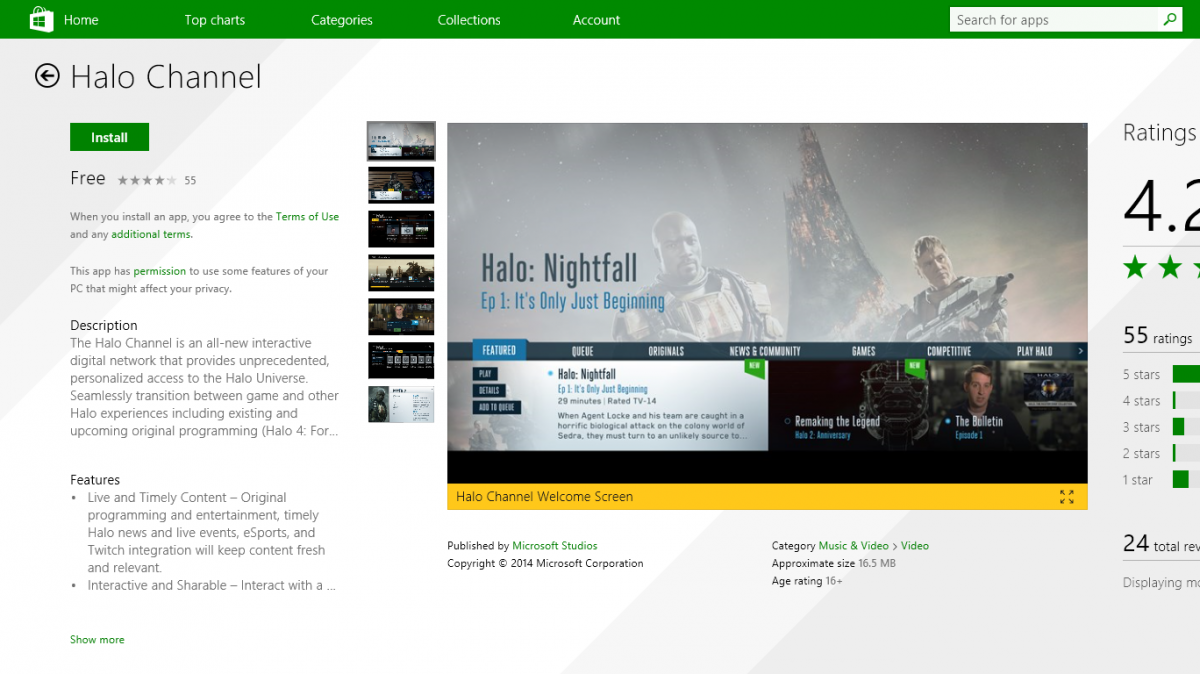
Task: Click the search magnifier icon
Action: pos(1169,20)
